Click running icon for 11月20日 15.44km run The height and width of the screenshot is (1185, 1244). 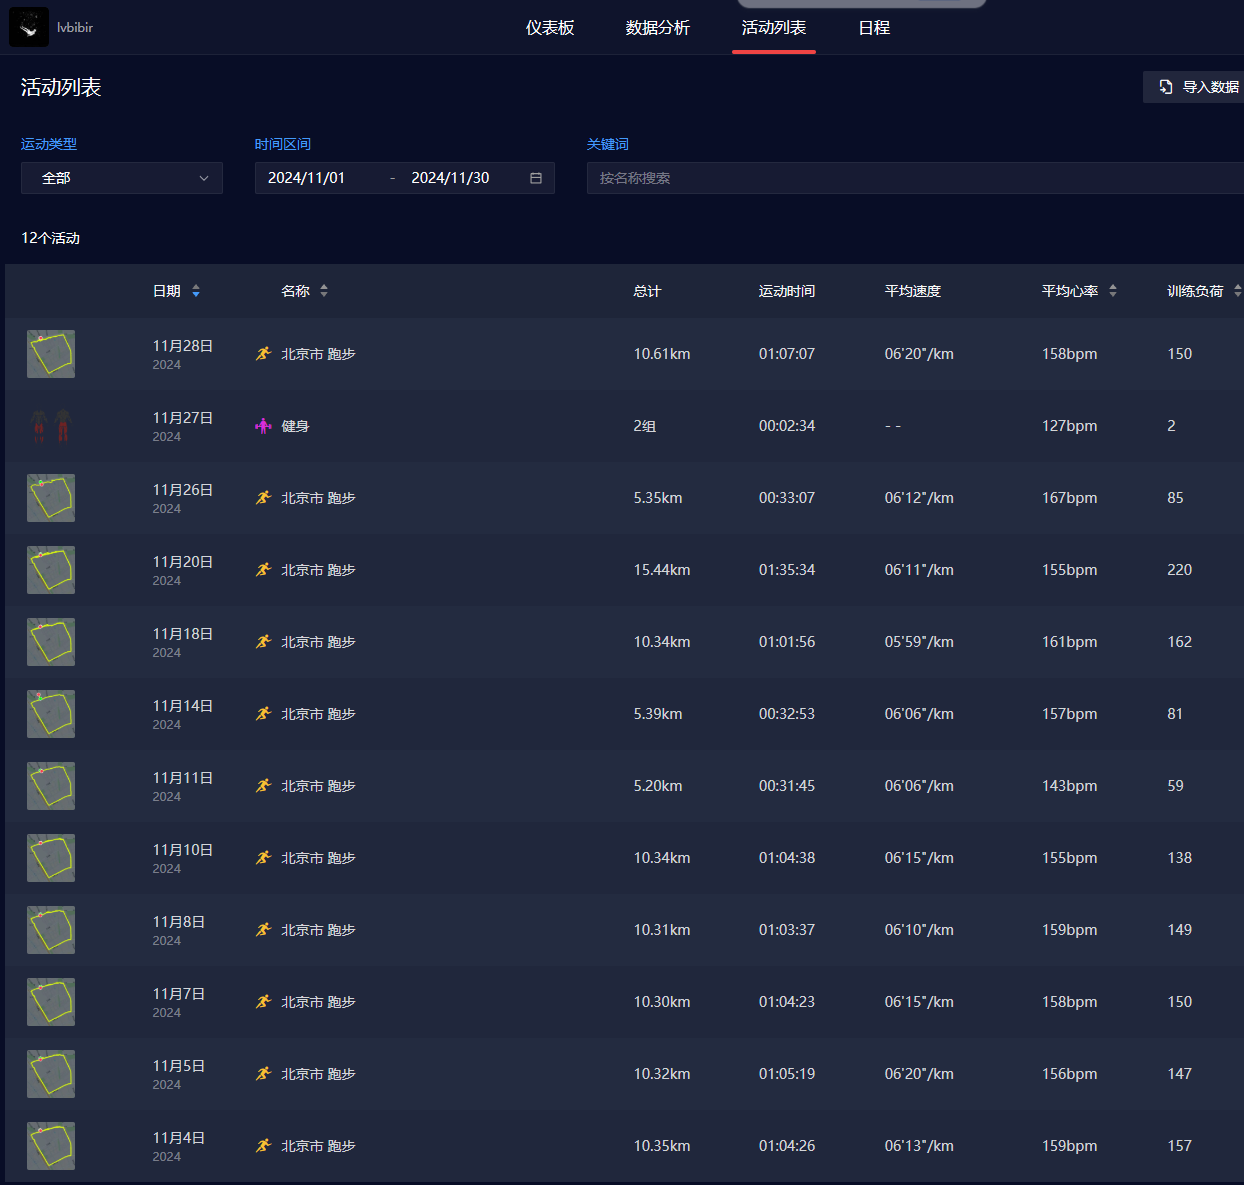(x=263, y=570)
